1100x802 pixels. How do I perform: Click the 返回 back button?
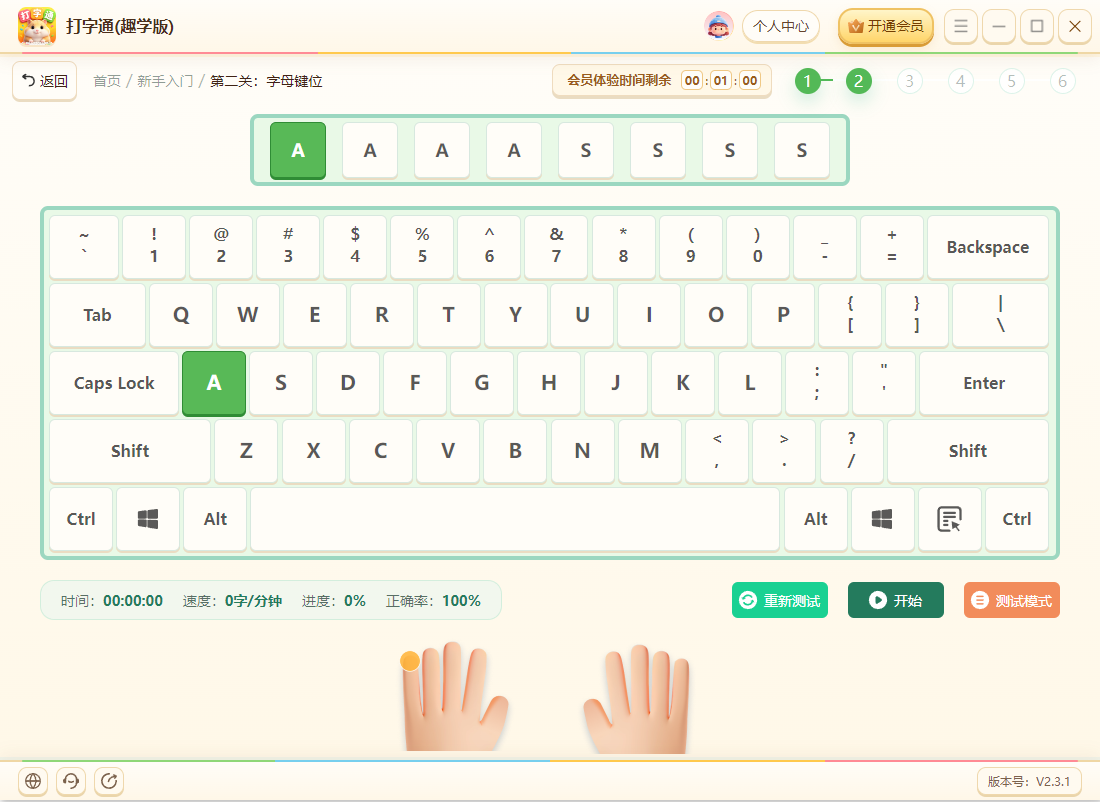[44, 81]
